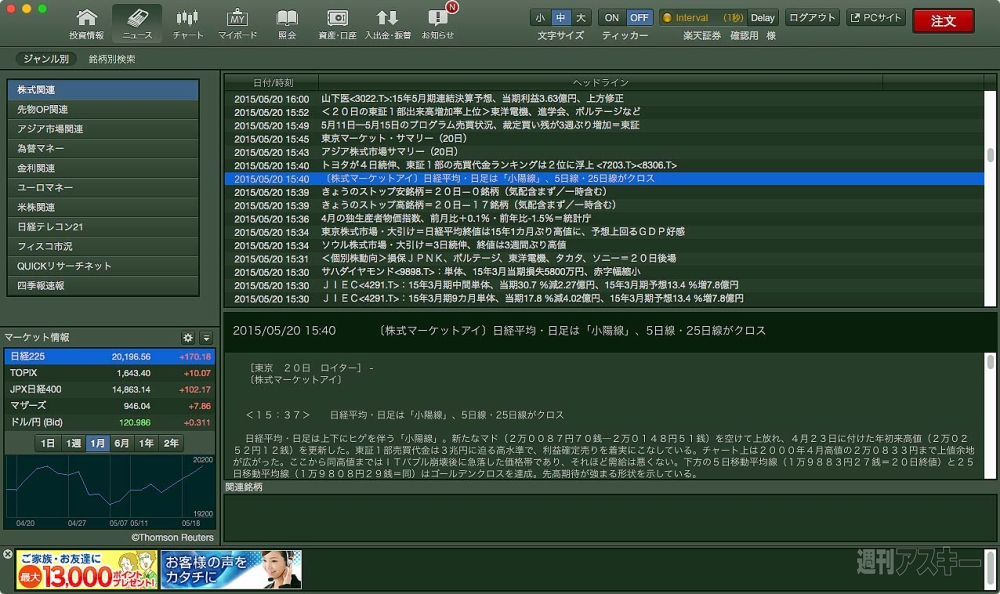Select the 1日 chart period

point(48,443)
